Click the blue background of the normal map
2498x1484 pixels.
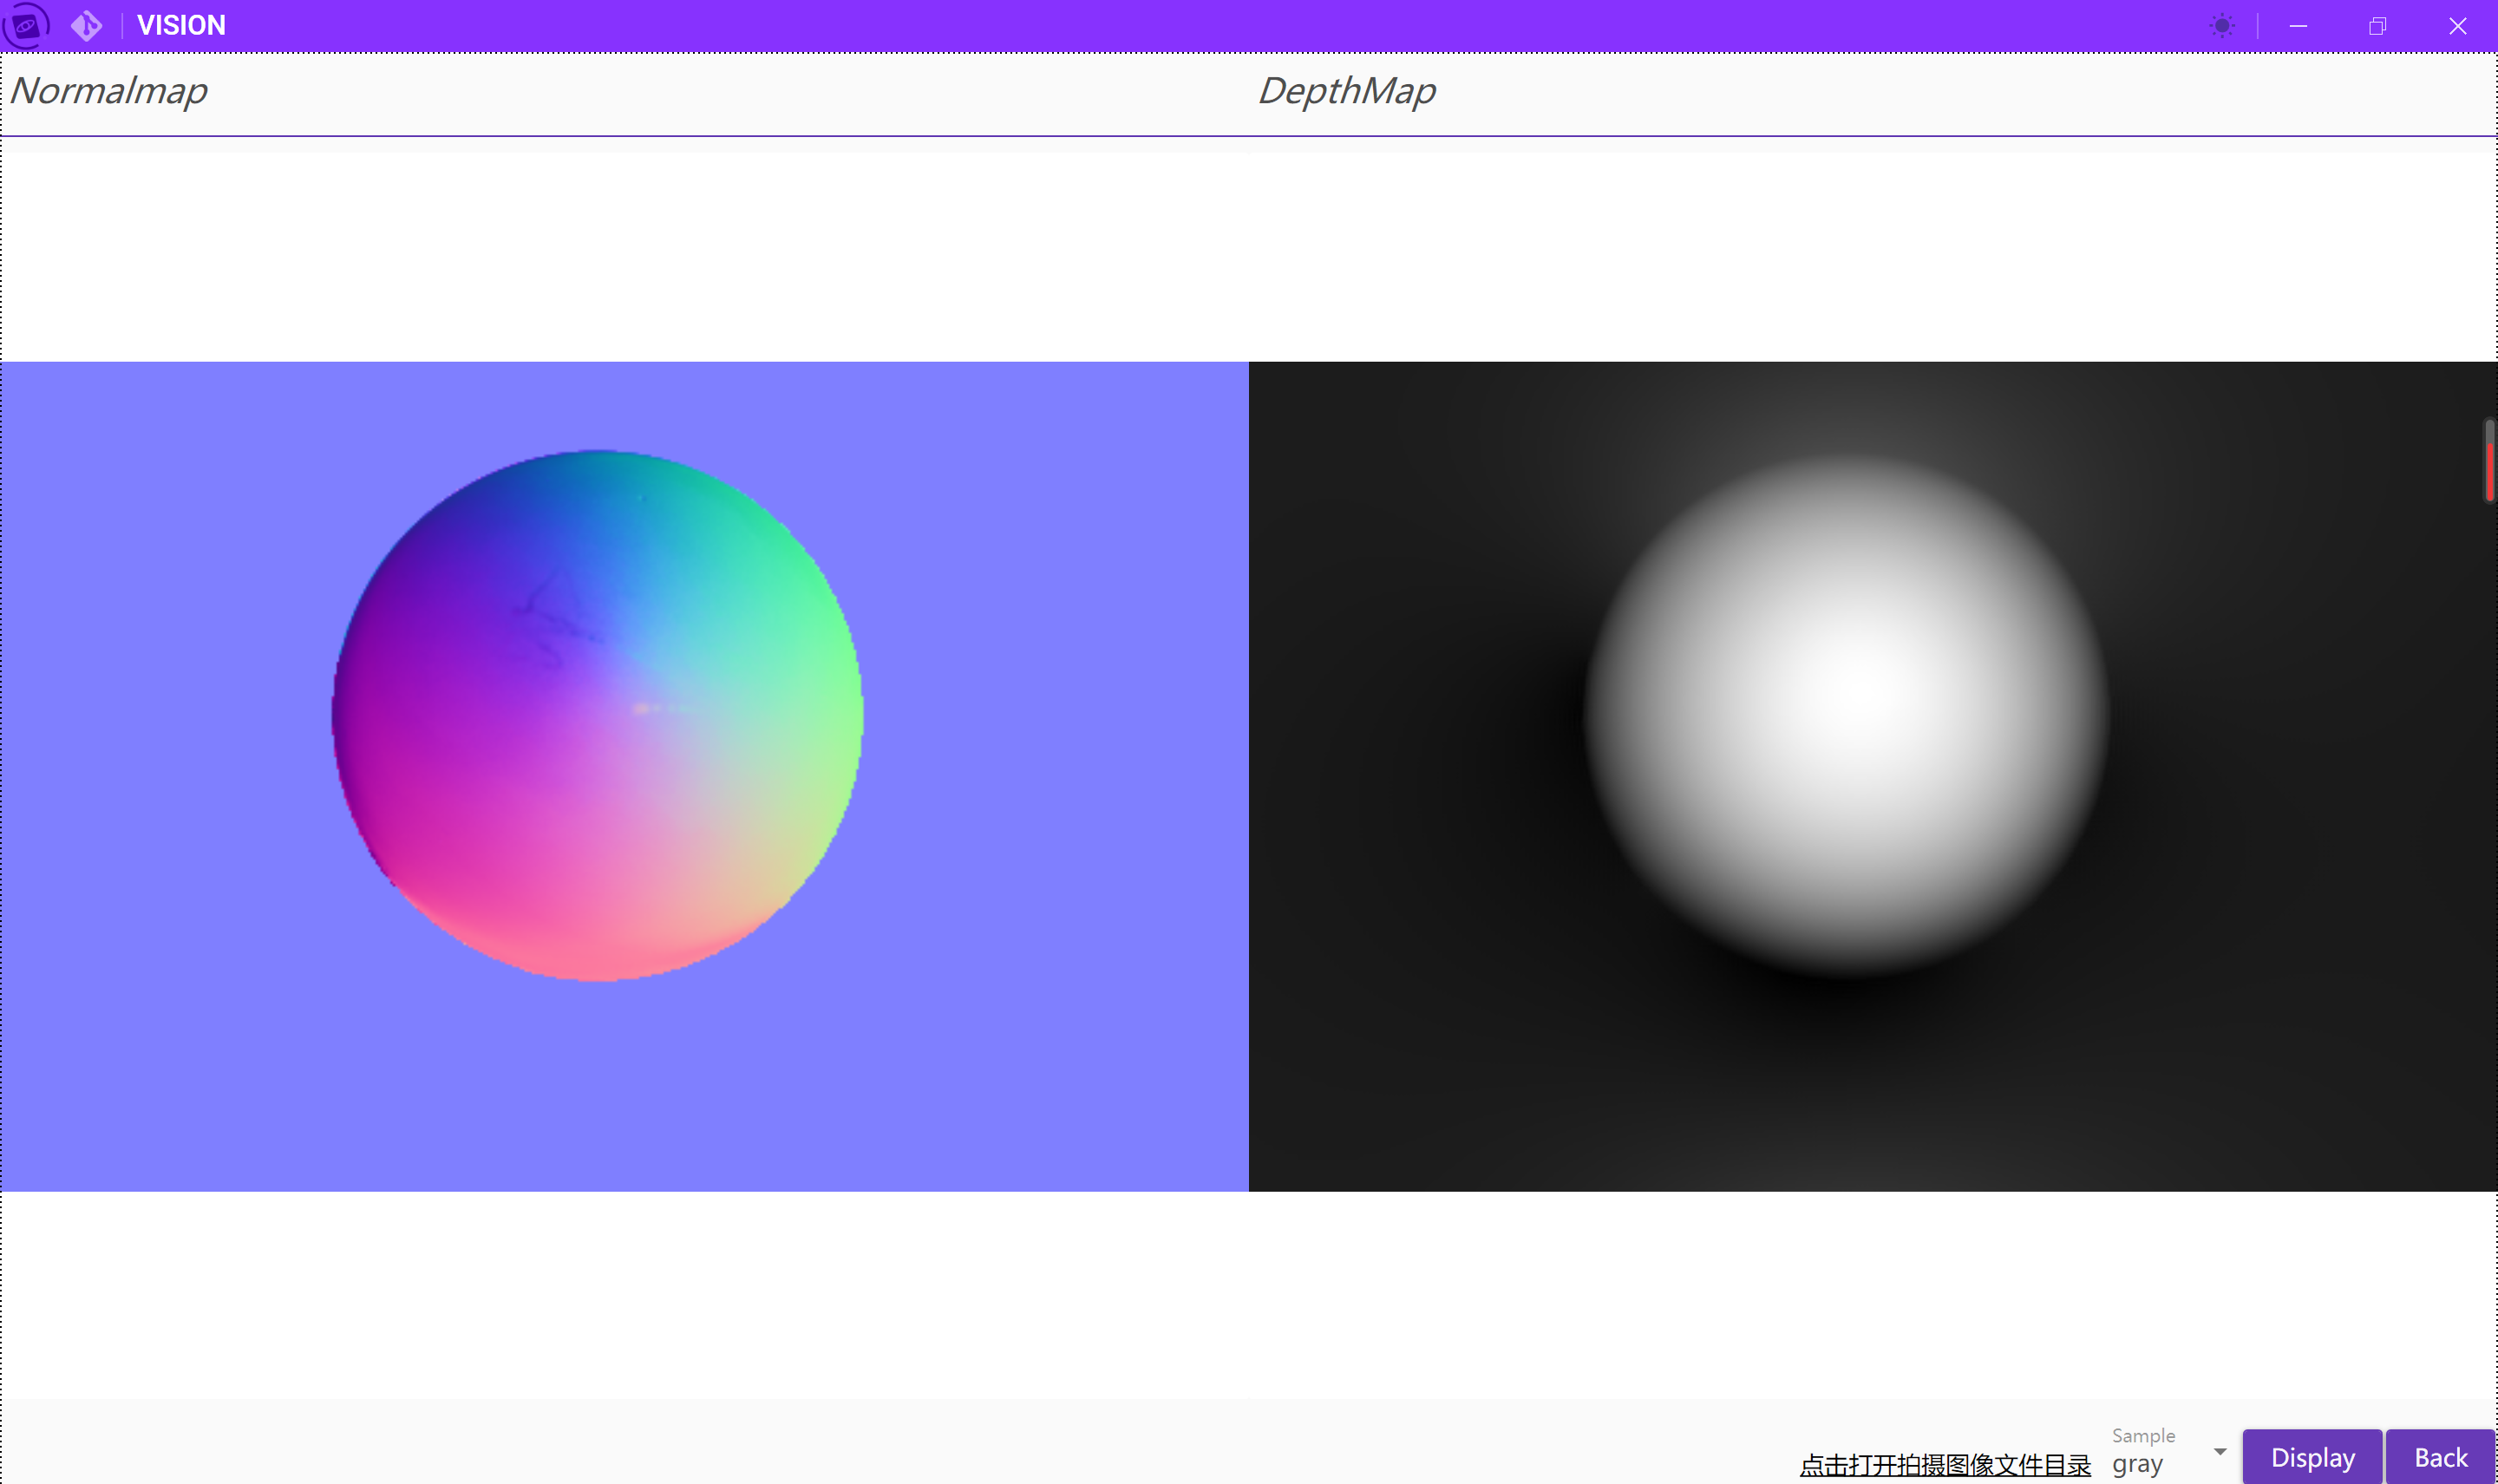(1050, 1050)
